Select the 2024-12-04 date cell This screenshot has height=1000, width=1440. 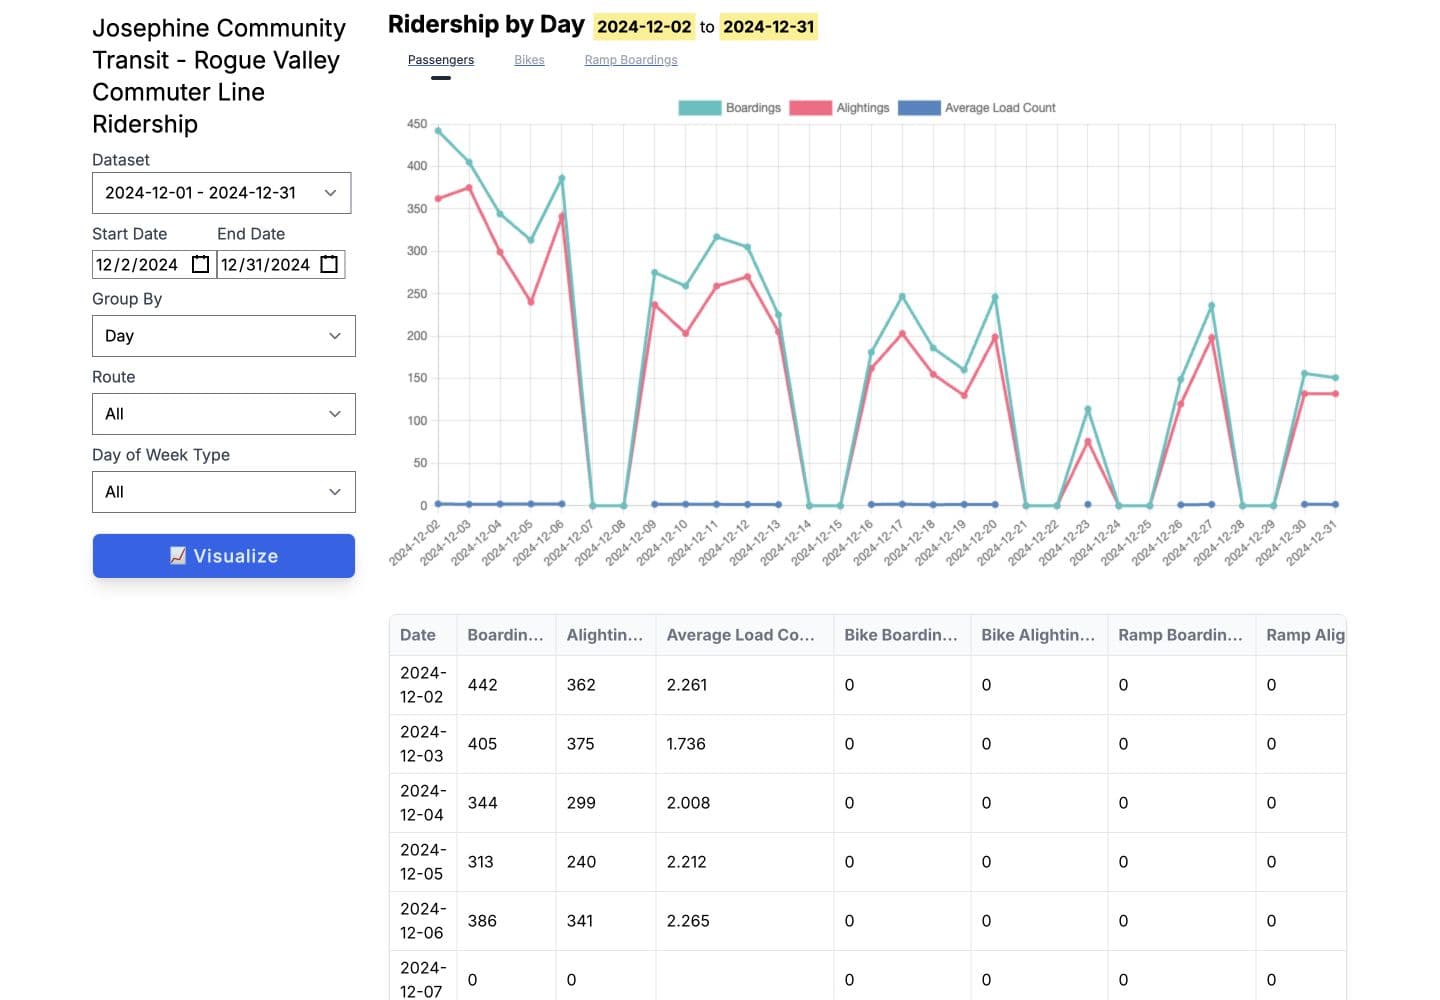(x=423, y=803)
